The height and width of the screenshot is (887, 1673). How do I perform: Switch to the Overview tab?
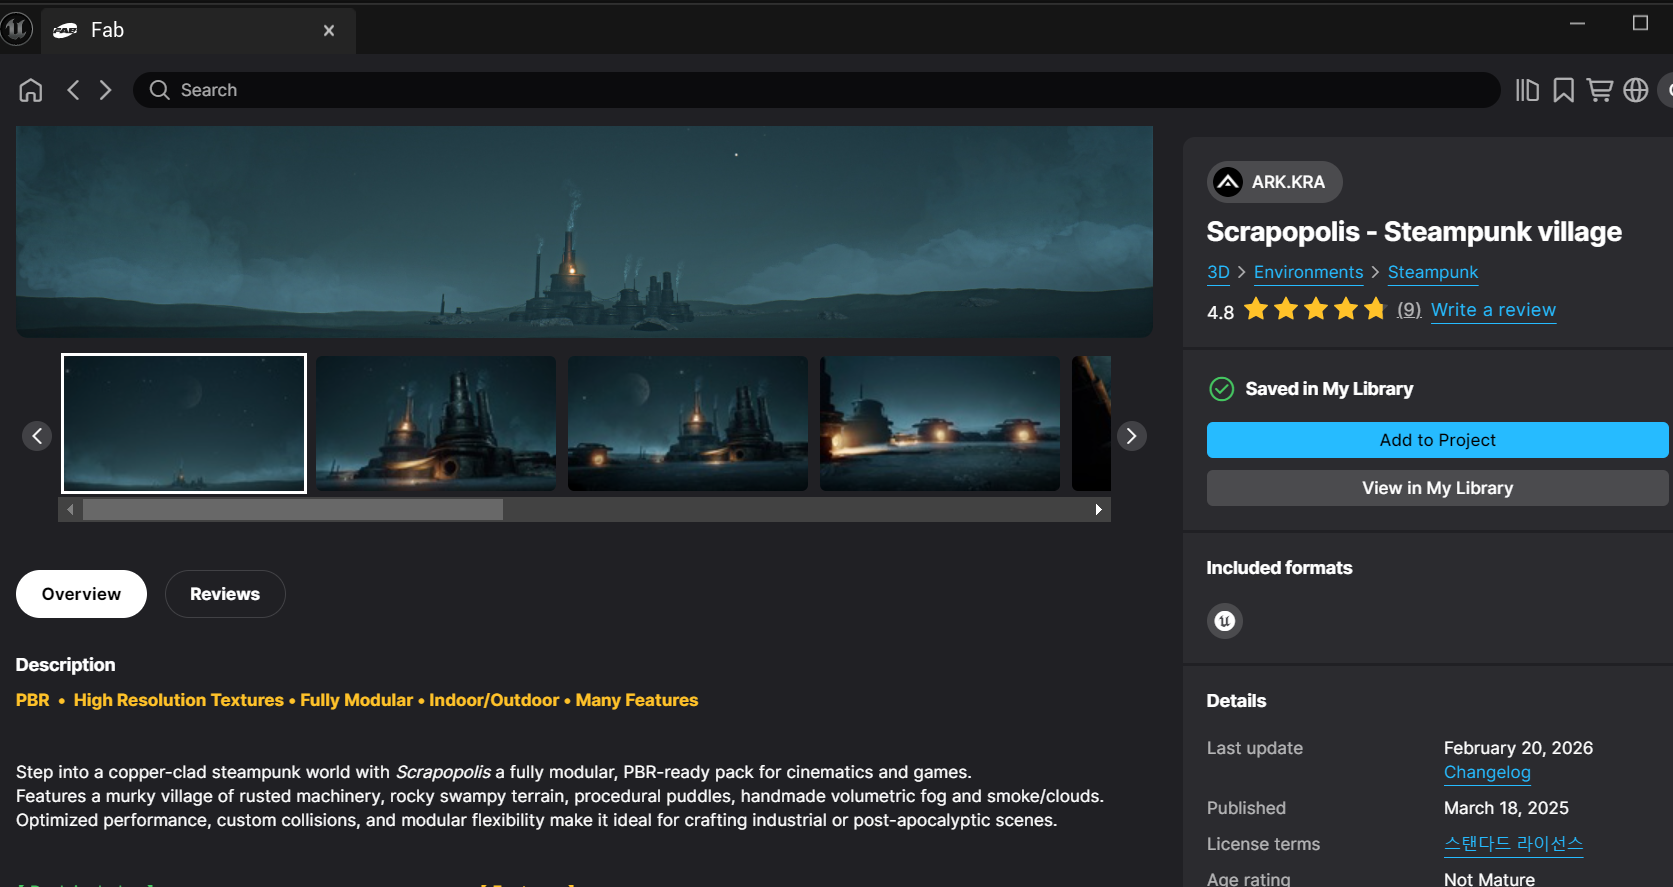coord(81,594)
